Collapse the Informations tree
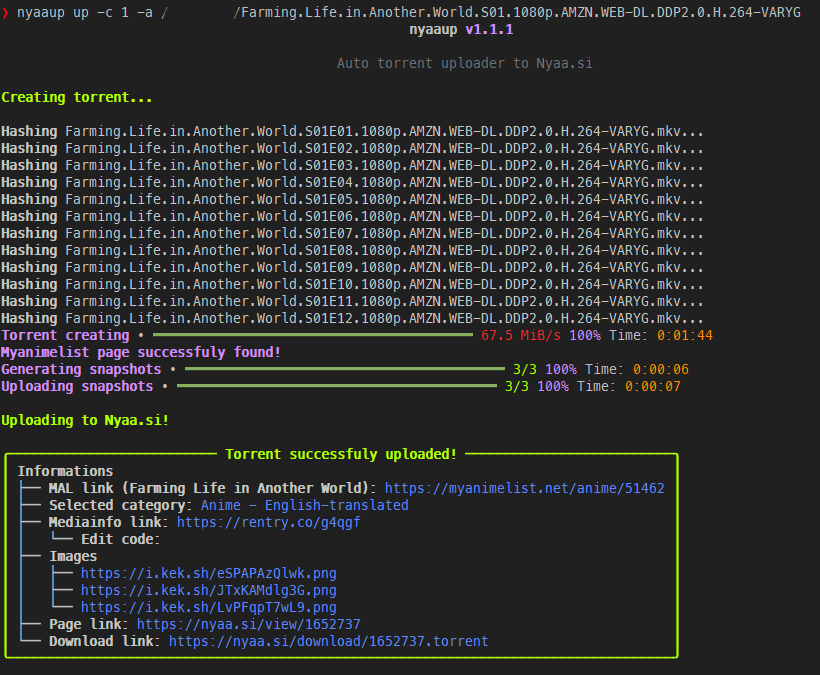Viewport: 820px width, 675px height. [65, 470]
